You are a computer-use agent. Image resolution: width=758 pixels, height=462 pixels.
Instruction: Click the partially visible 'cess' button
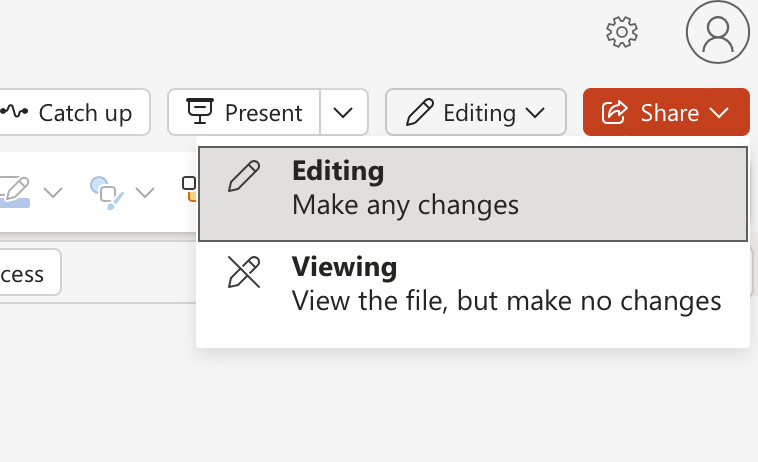tap(26, 274)
